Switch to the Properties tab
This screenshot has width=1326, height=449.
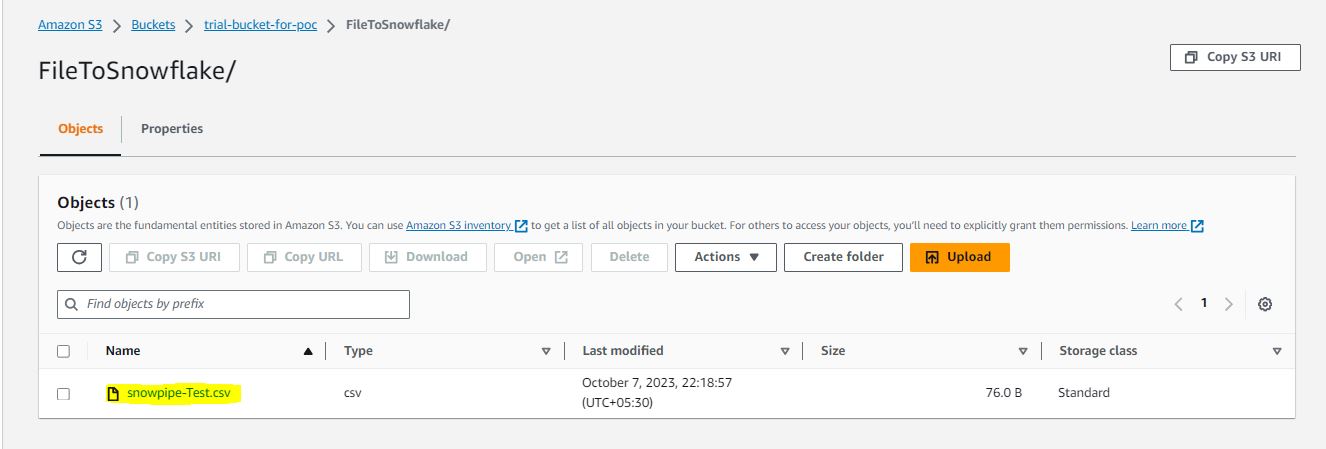coord(172,129)
